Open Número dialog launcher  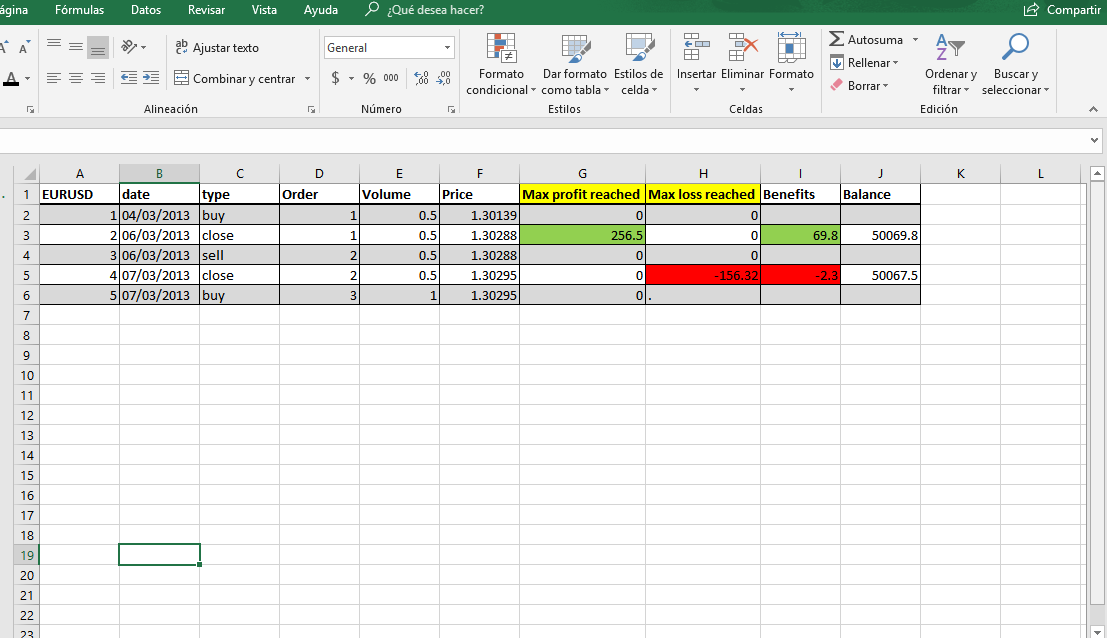451,109
